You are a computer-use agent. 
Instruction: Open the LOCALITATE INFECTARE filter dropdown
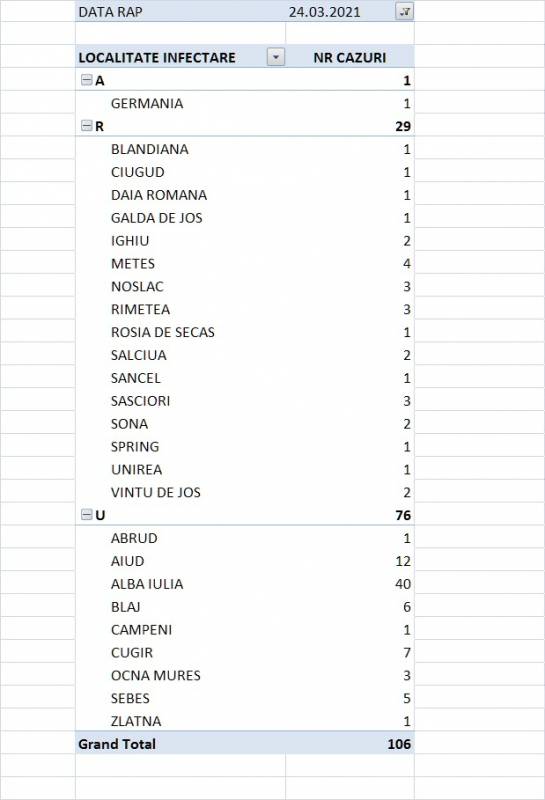276,57
